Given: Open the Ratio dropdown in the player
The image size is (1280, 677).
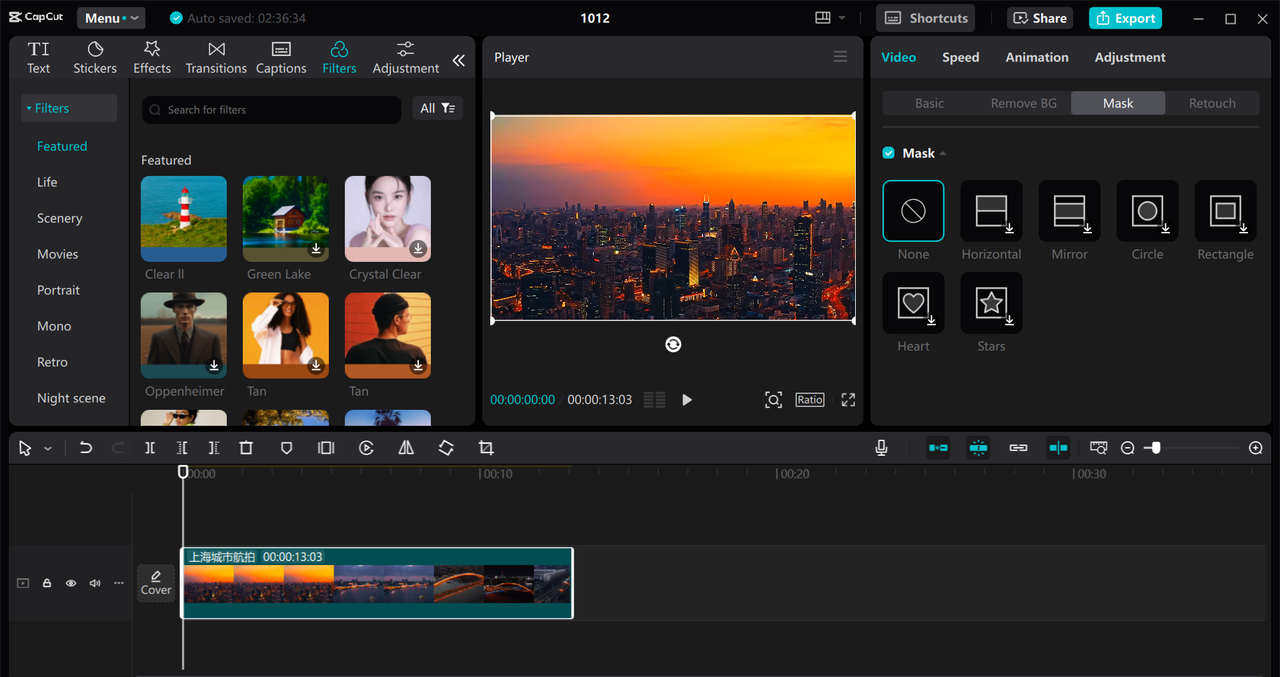Looking at the screenshot, I should point(810,400).
